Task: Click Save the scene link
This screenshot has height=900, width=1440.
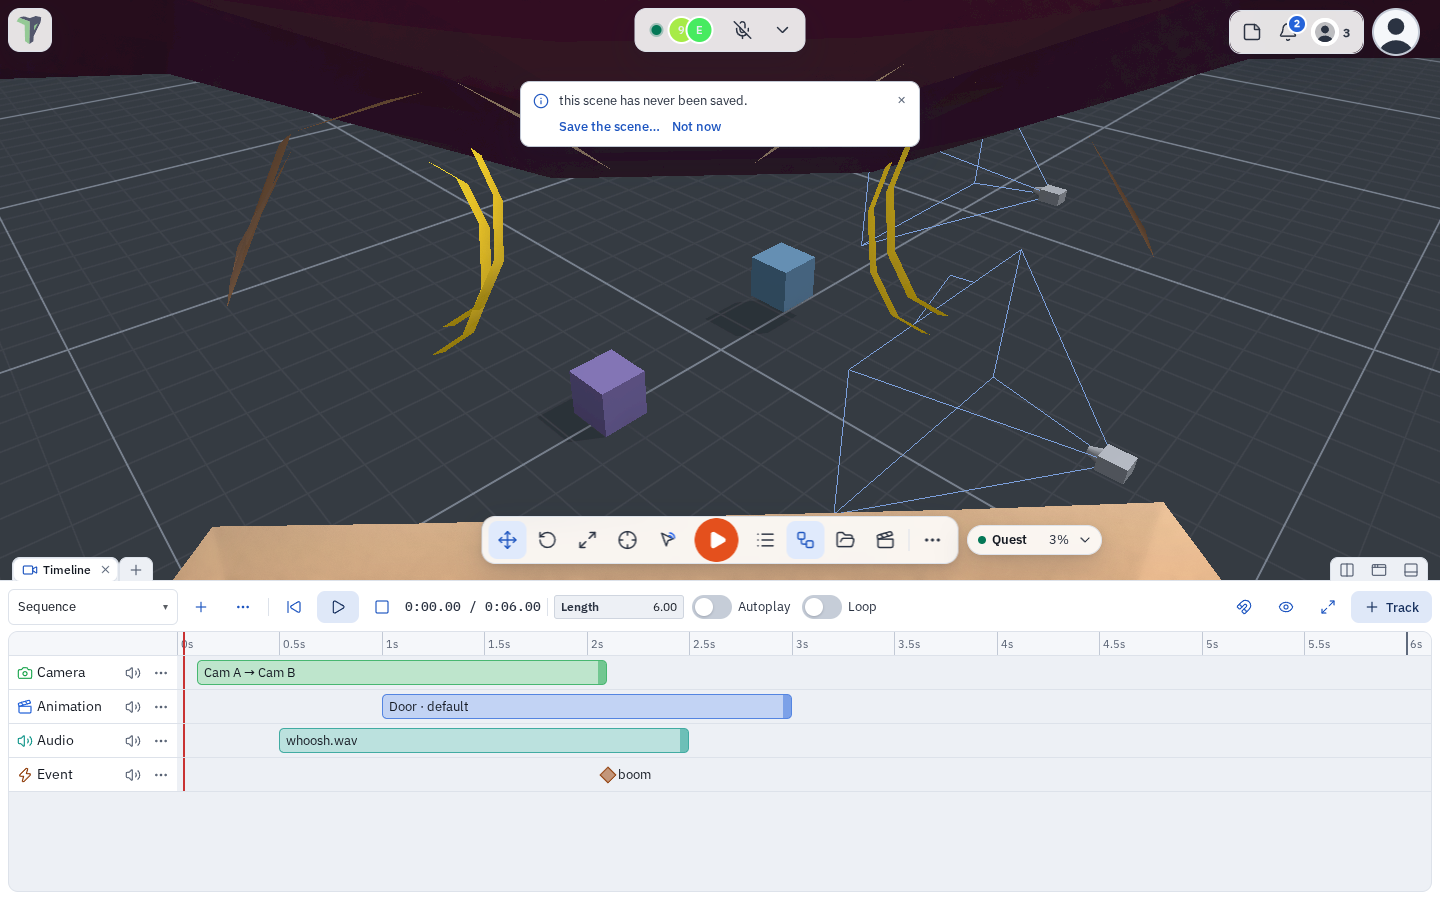Action: coord(609,127)
